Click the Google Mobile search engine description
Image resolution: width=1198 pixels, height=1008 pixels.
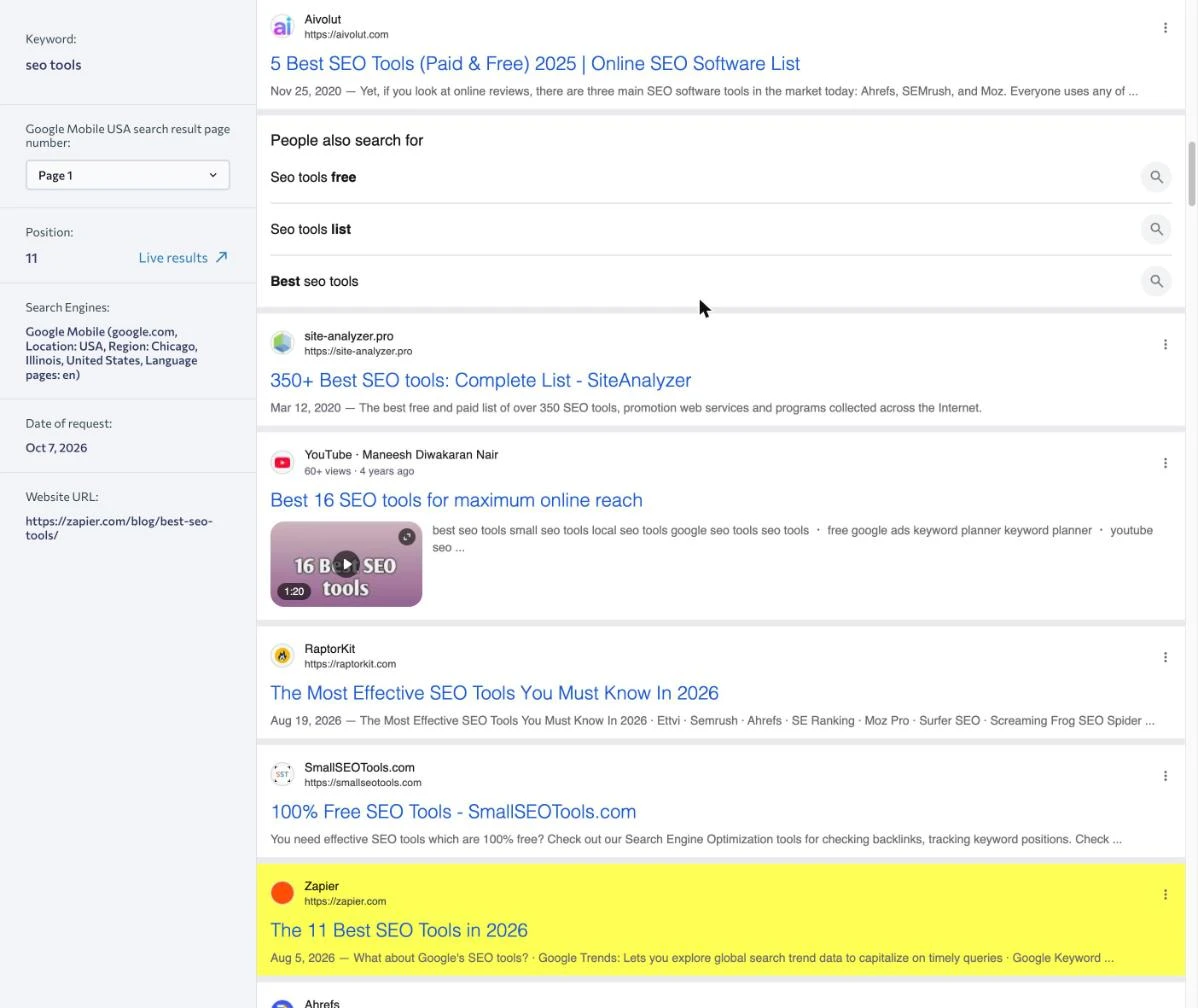(x=112, y=353)
